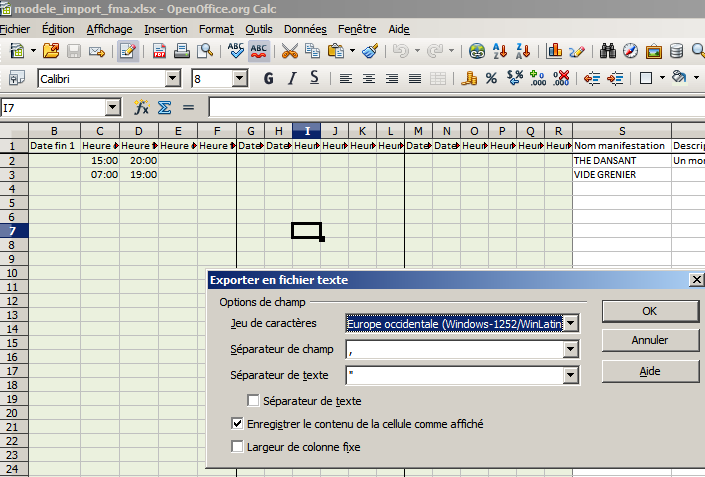This screenshot has height=477, width=705.
Task: Click the Cut scissors icon
Action: (290, 50)
